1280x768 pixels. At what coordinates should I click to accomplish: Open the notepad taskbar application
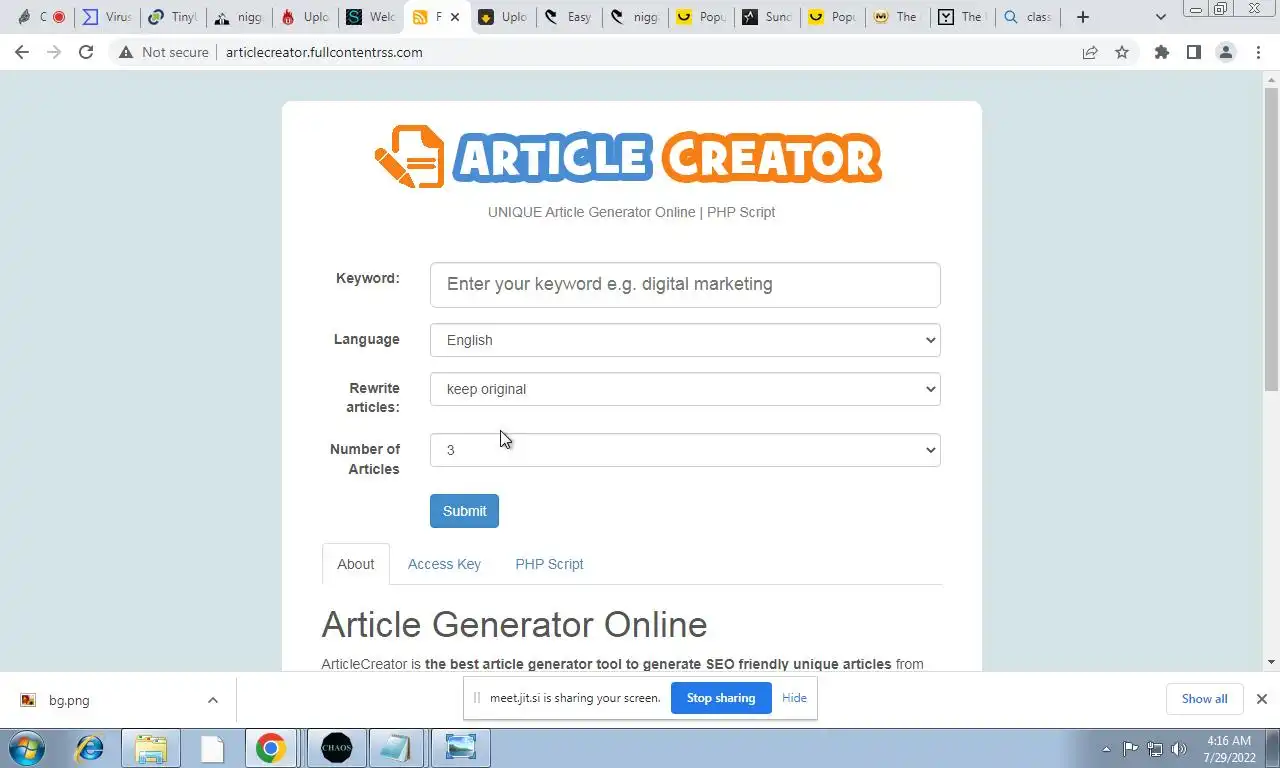397,748
